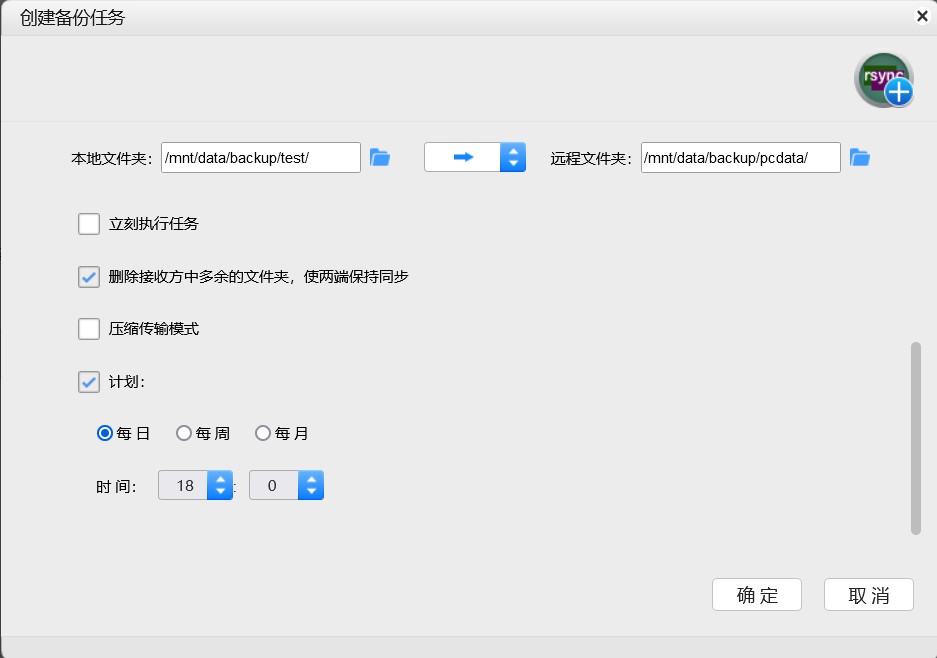Screen dimensions: 937x658
Task: Disable 删除接收方中多余的文件夹 checkbox
Action: (x=88, y=277)
